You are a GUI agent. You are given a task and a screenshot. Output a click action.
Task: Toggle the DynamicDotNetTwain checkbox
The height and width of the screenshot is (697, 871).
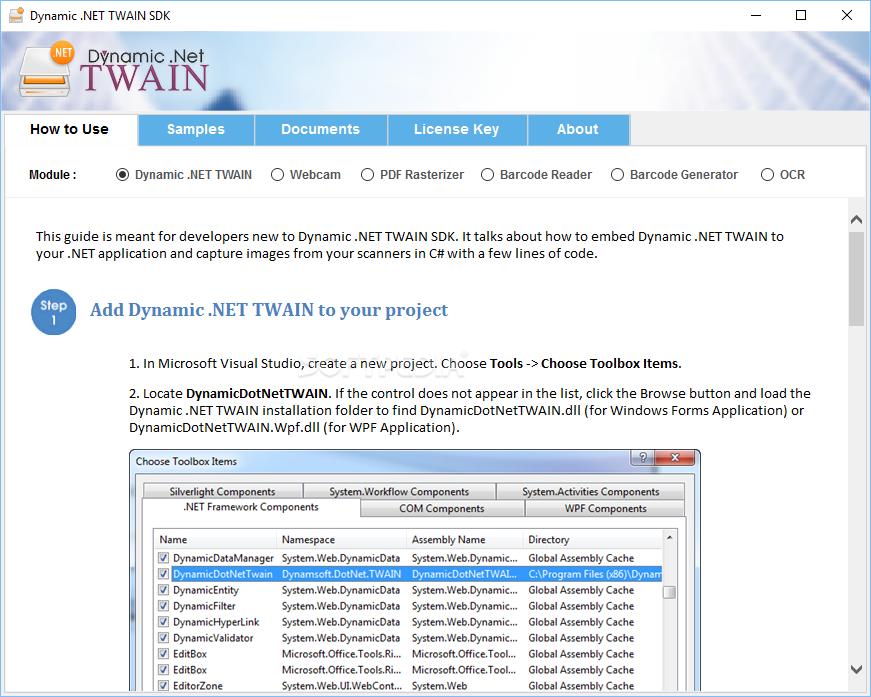click(x=163, y=574)
